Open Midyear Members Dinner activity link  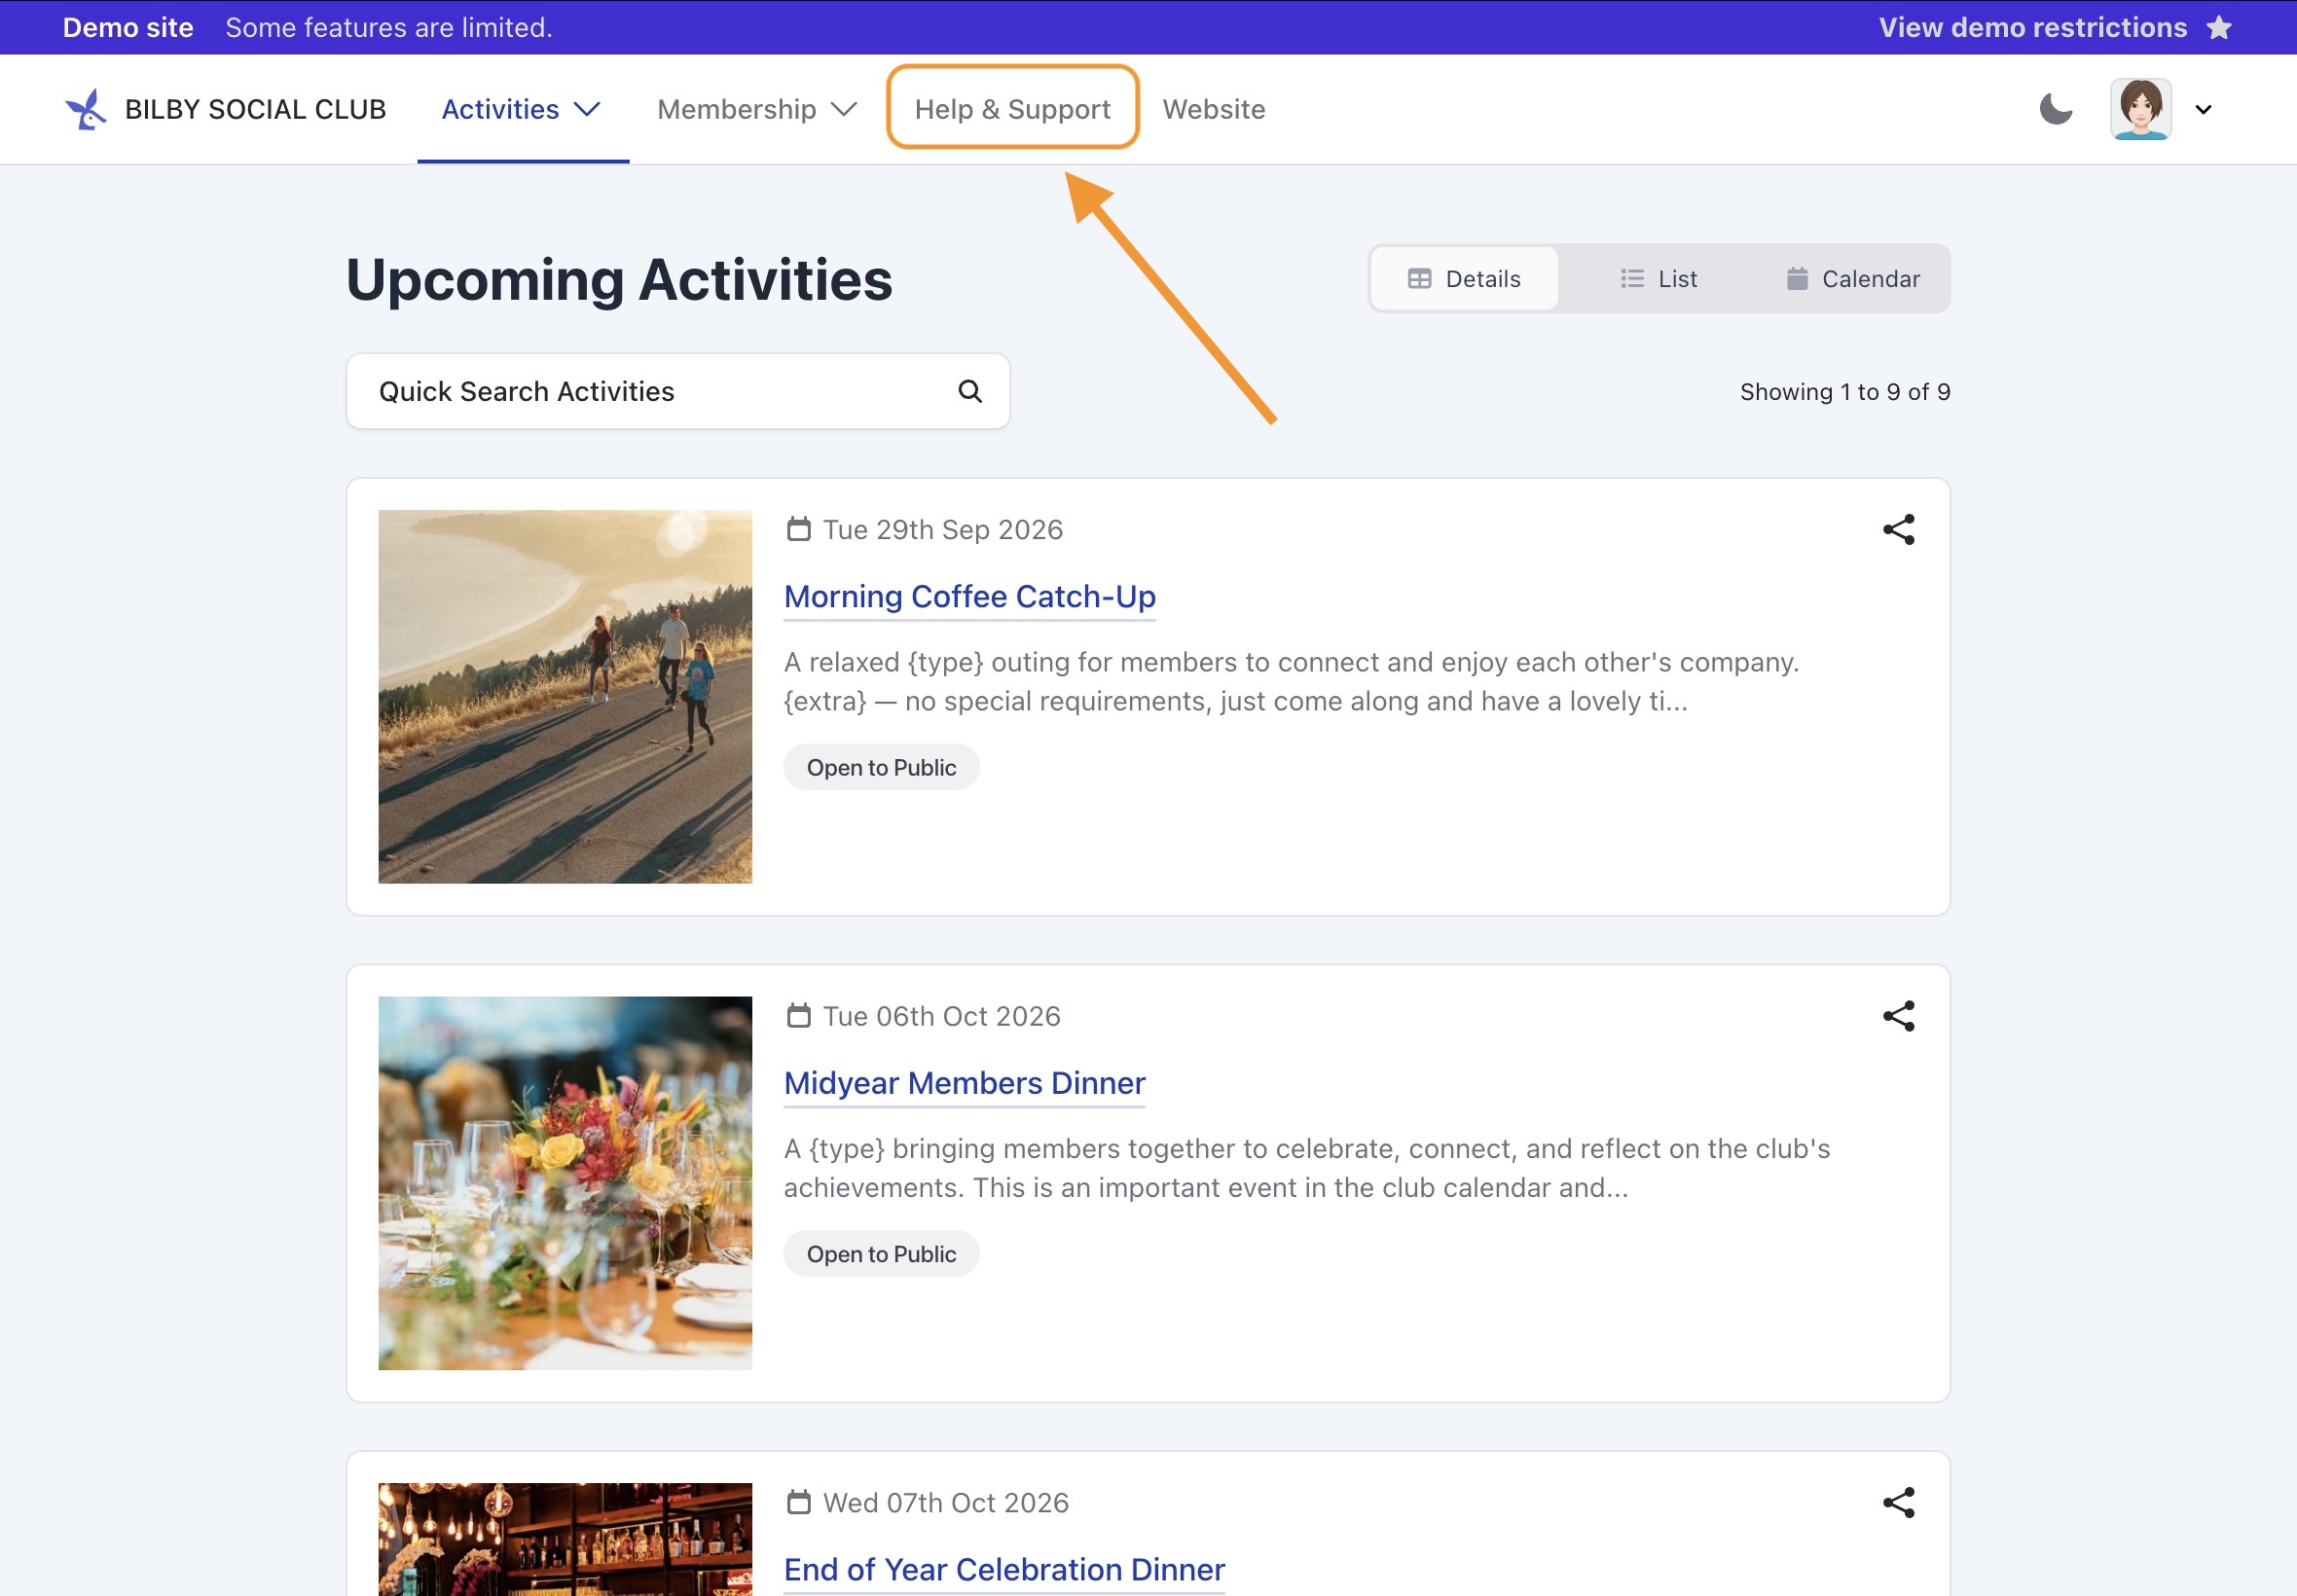click(x=964, y=1083)
